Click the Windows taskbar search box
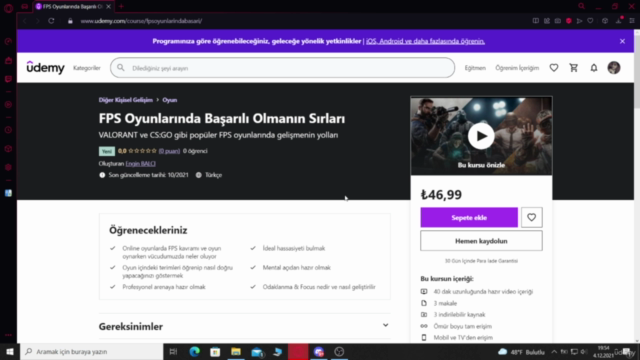Image resolution: width=640 pixels, height=360 pixels. point(91,351)
